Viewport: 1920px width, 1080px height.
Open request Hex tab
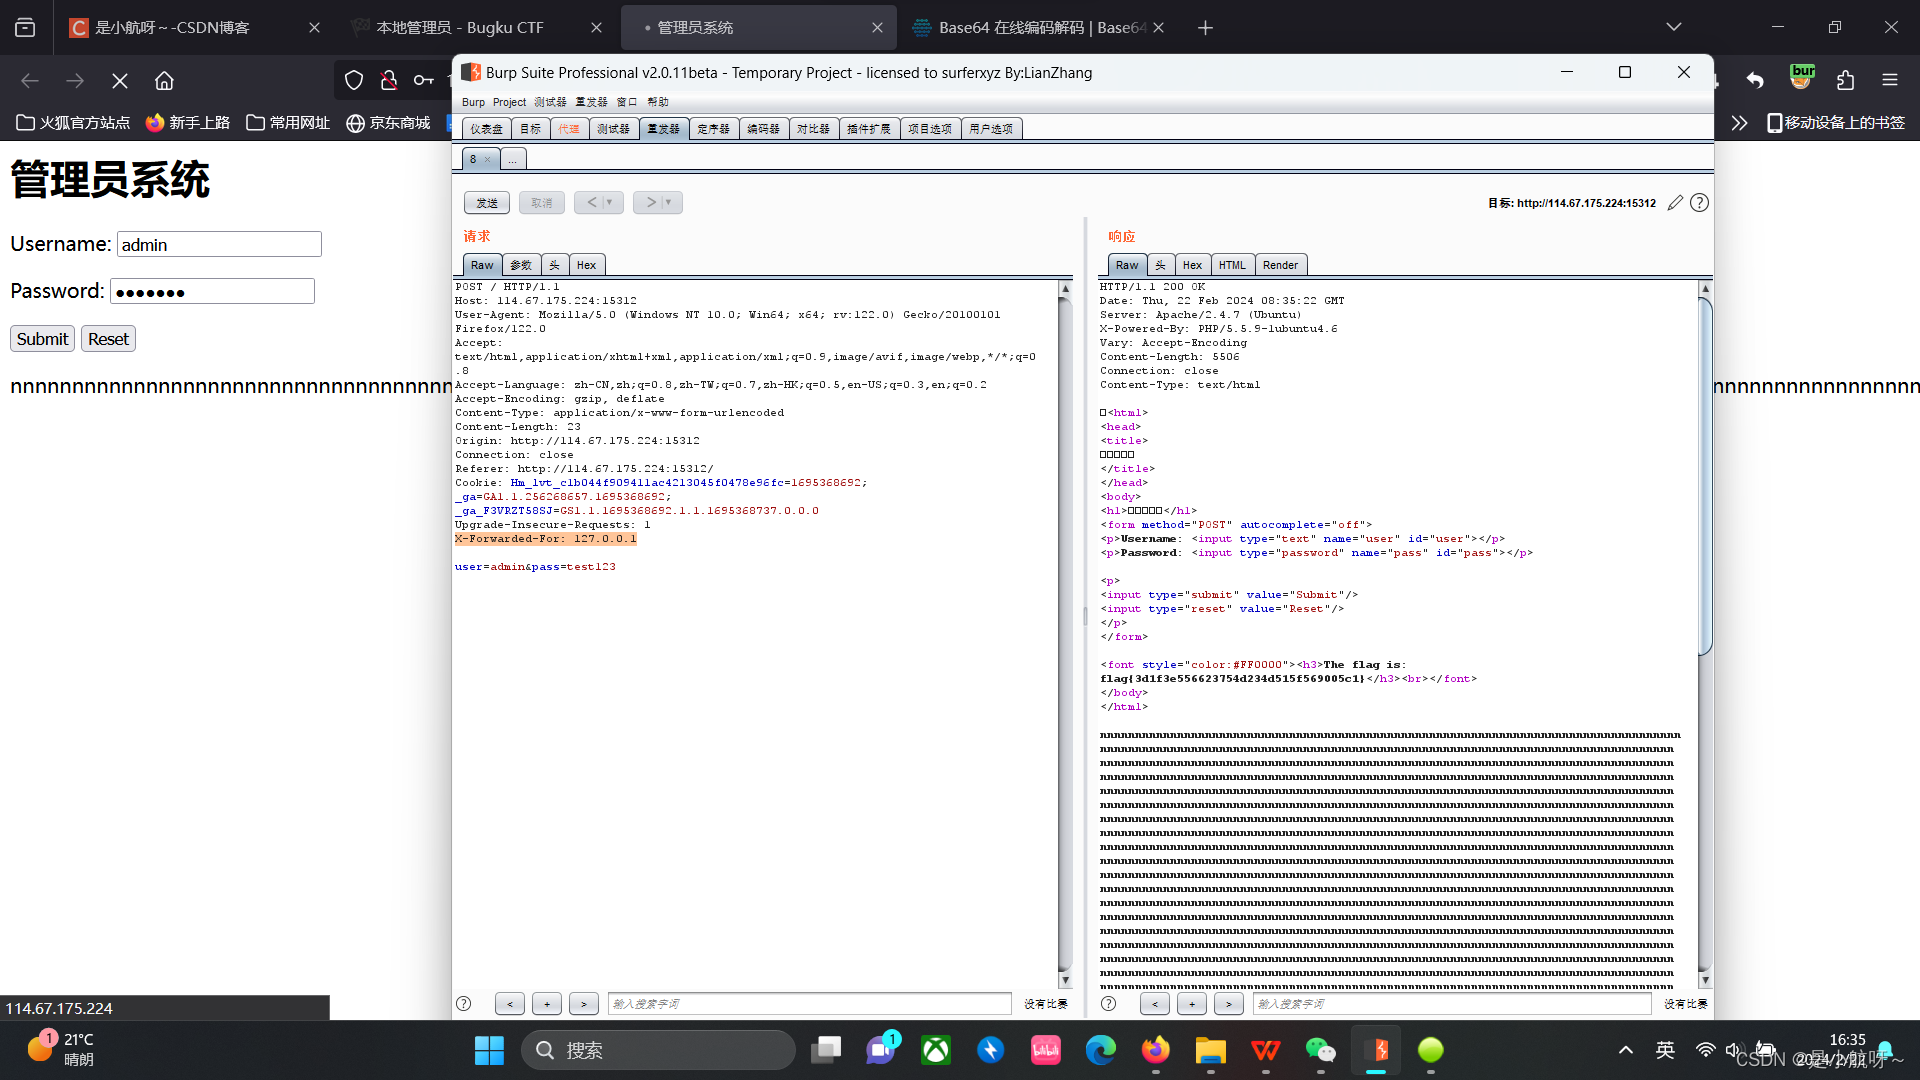coord(587,265)
